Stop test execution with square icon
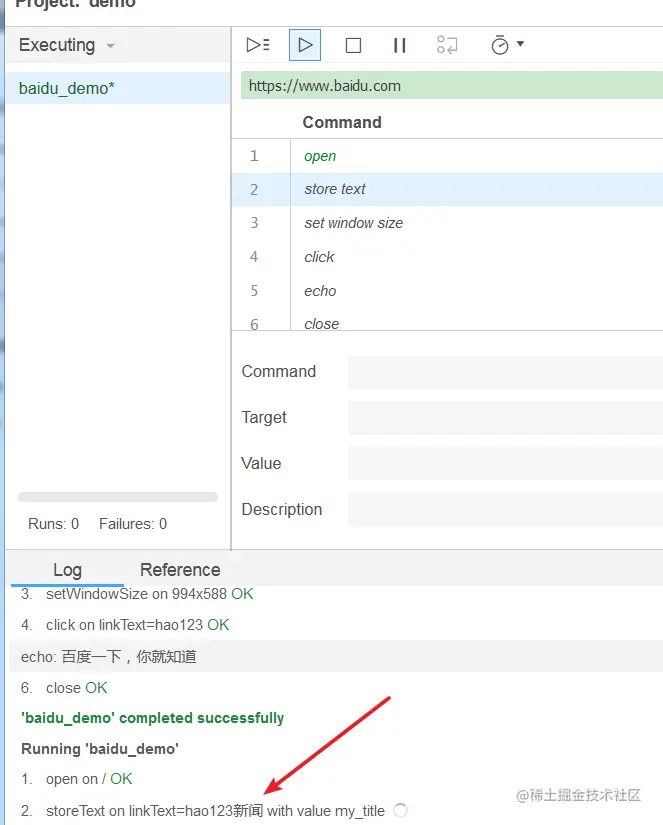 (353, 45)
